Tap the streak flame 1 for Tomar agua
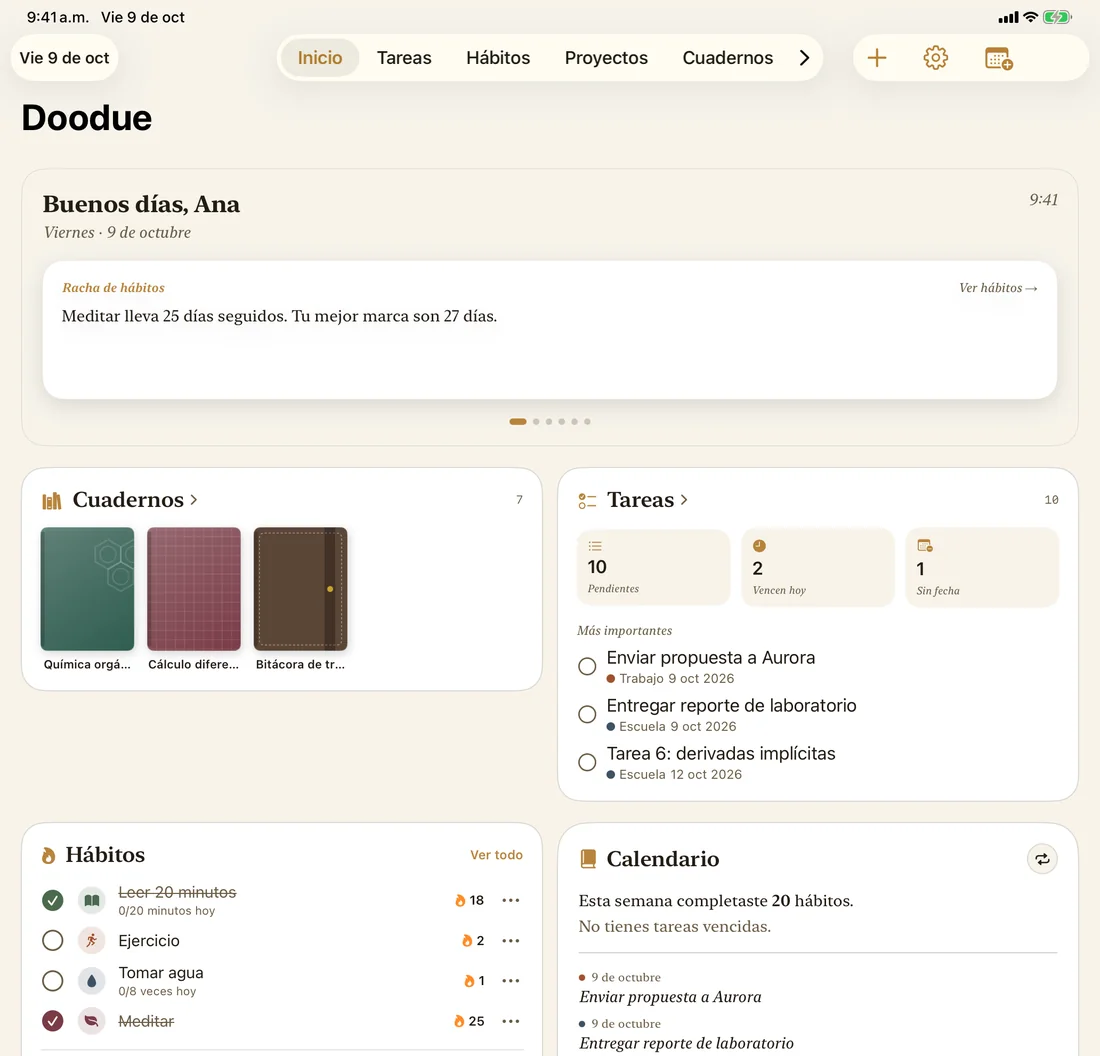The height and width of the screenshot is (1056, 1100). [474, 981]
